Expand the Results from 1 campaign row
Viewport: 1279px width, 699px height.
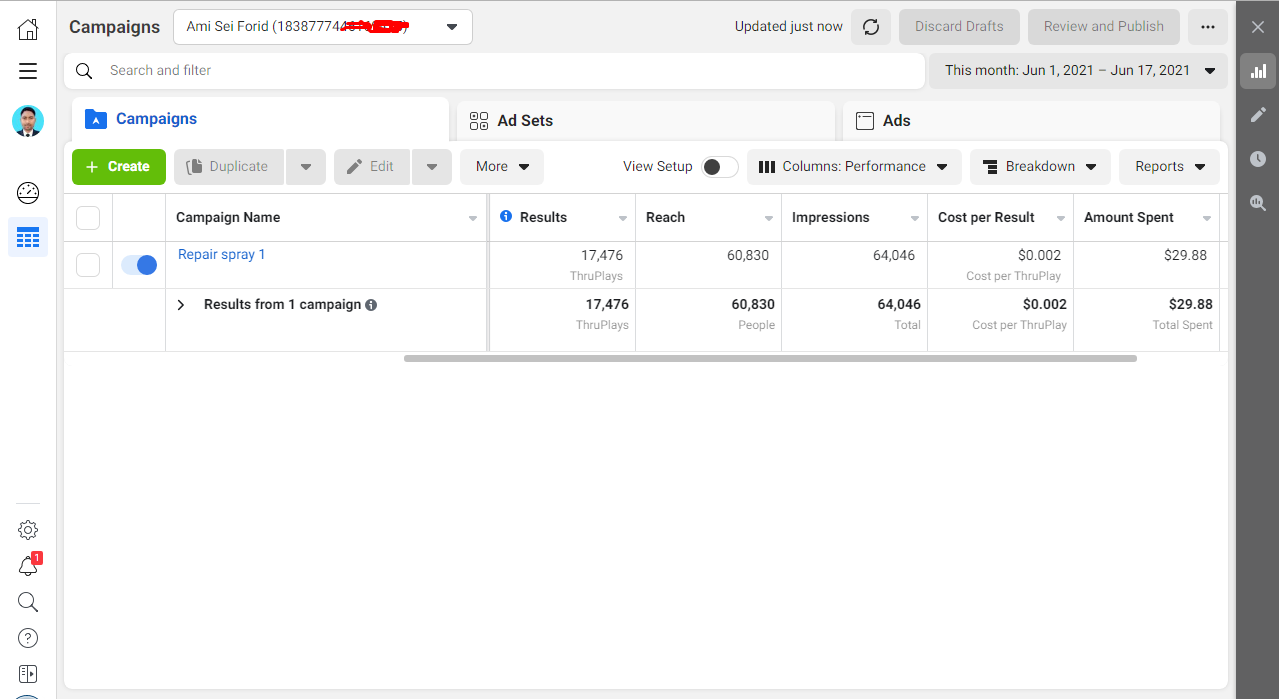click(x=181, y=304)
